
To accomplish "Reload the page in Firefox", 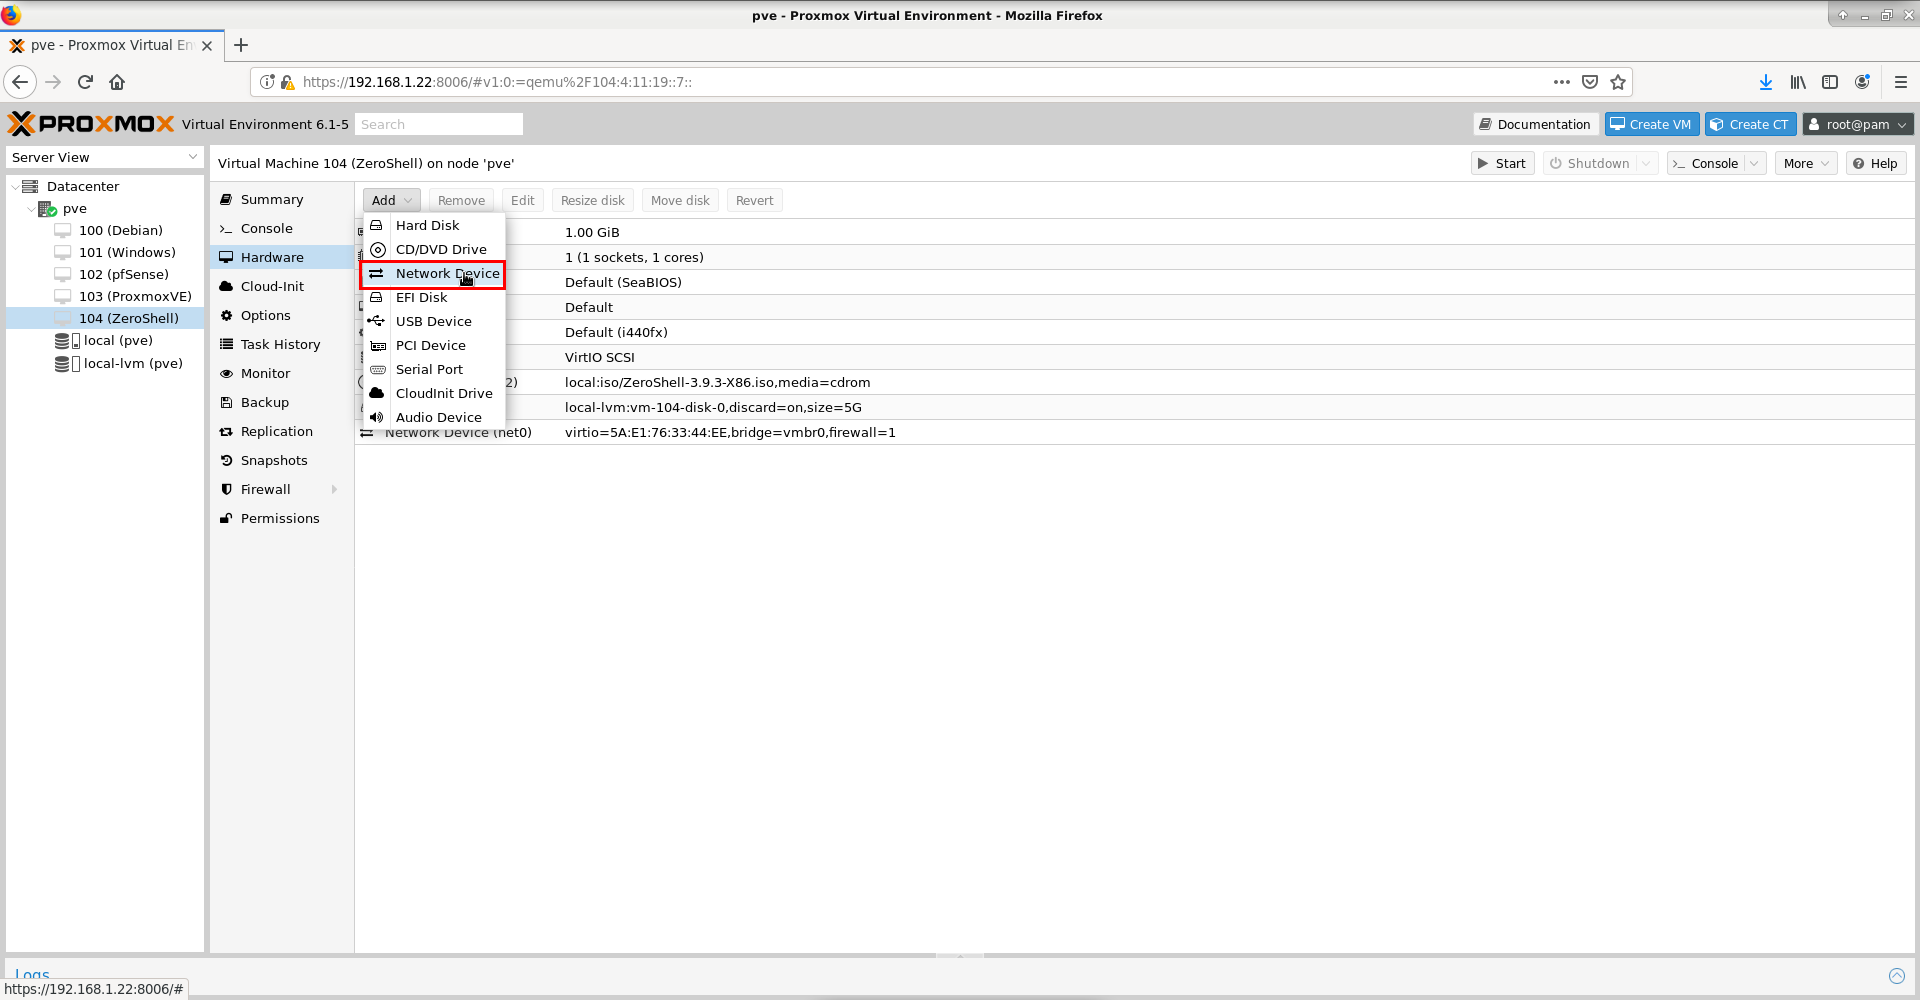I will tap(85, 82).
